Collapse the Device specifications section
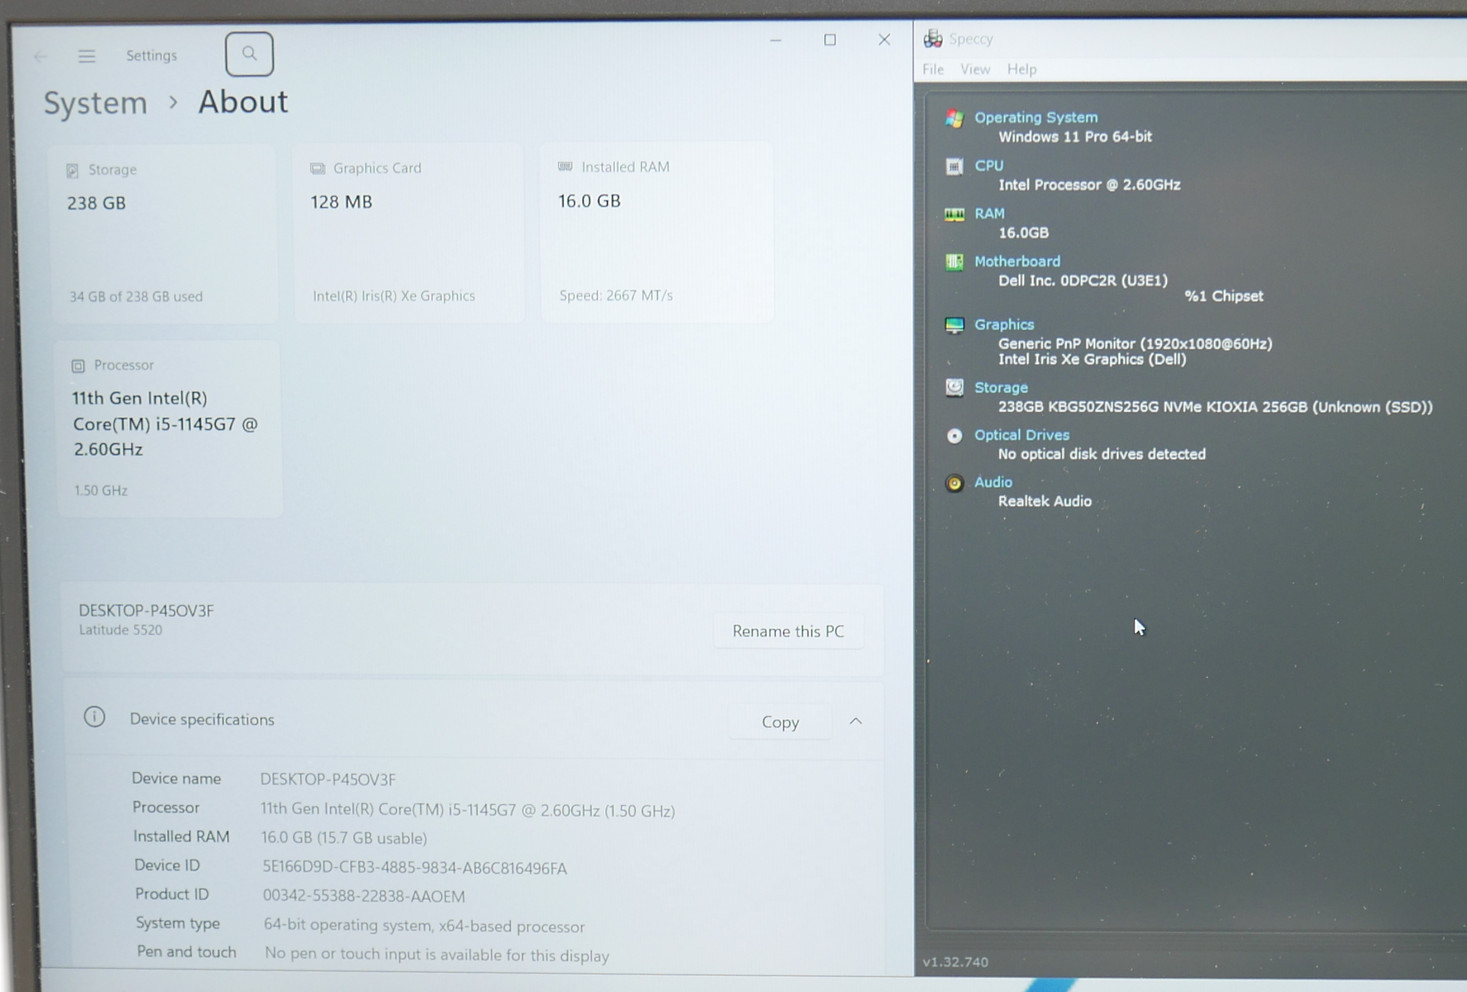Screen dimensions: 1467x992 pos(856,721)
